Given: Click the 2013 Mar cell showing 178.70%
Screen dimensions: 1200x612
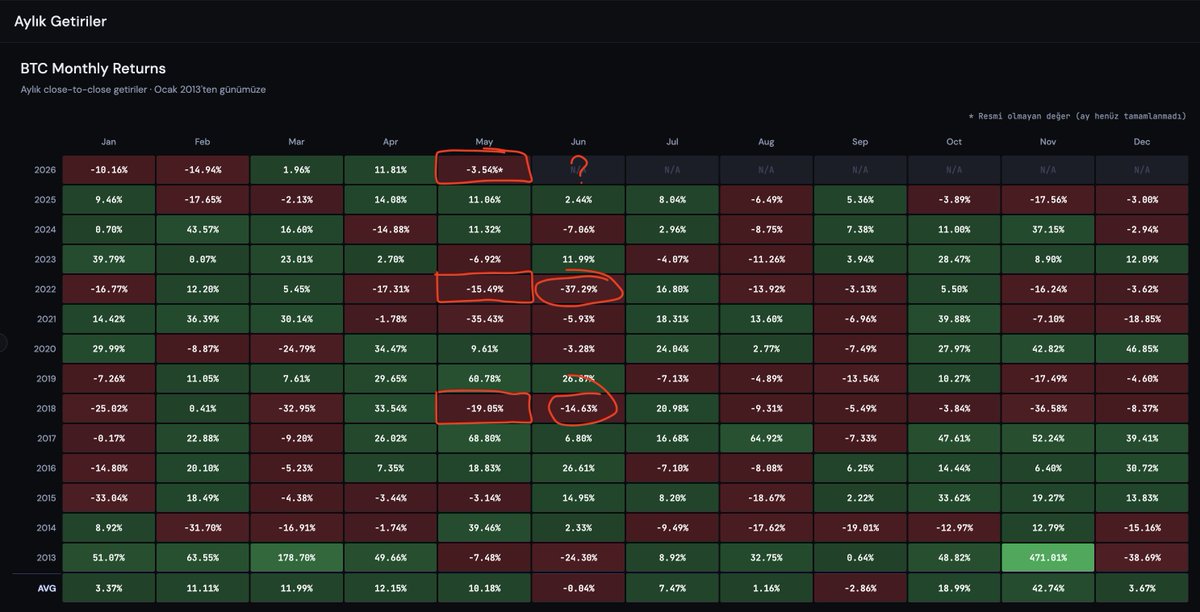Looking at the screenshot, I should tap(296, 557).
